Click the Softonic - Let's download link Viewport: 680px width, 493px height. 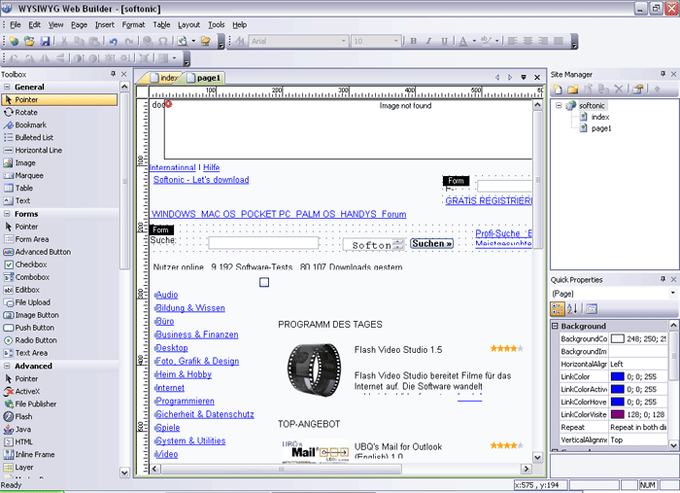(x=201, y=180)
